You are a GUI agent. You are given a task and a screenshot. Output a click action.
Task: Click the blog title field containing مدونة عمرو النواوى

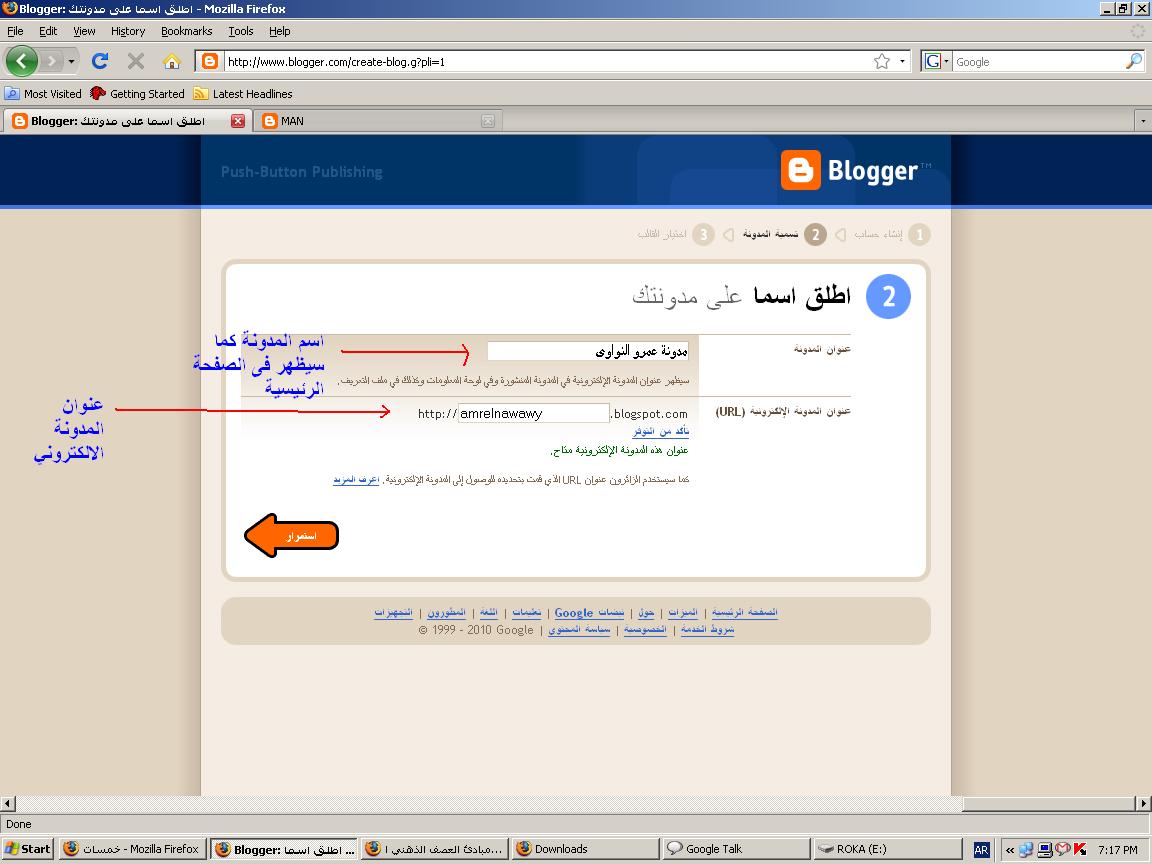[x=588, y=351]
